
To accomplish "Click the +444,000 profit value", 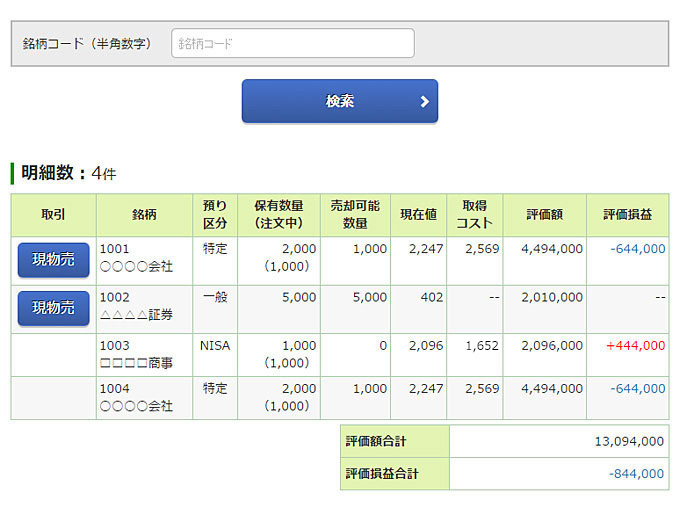I will pos(635,346).
